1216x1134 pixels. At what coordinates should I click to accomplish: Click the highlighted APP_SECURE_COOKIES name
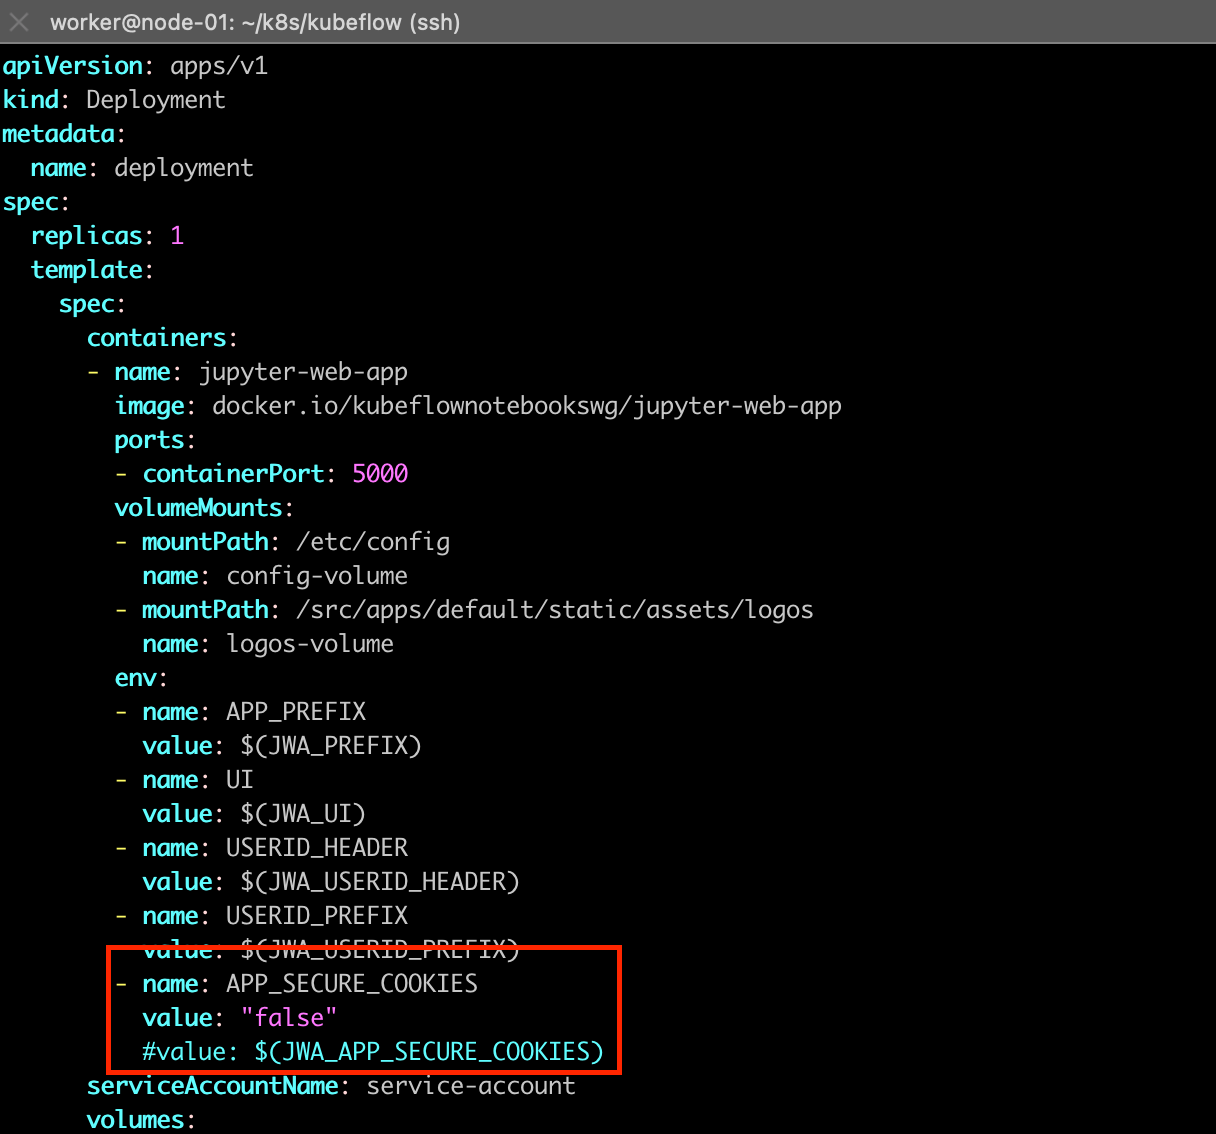(351, 983)
